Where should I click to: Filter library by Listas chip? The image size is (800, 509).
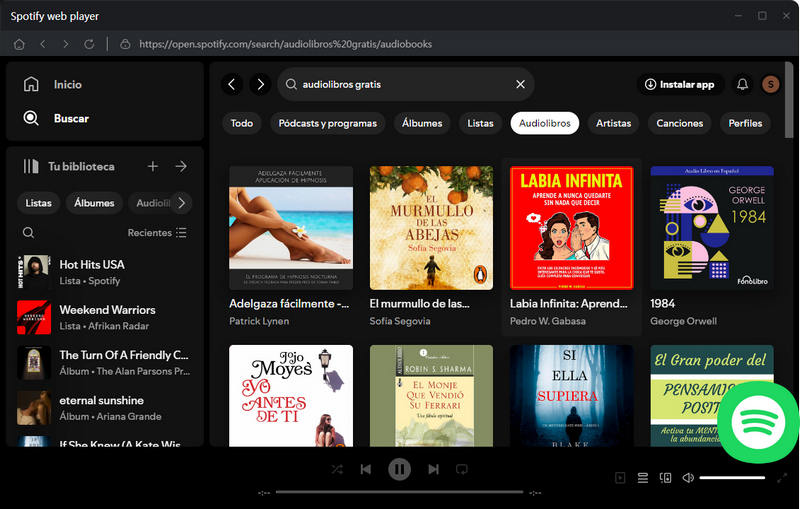pyautogui.click(x=38, y=203)
